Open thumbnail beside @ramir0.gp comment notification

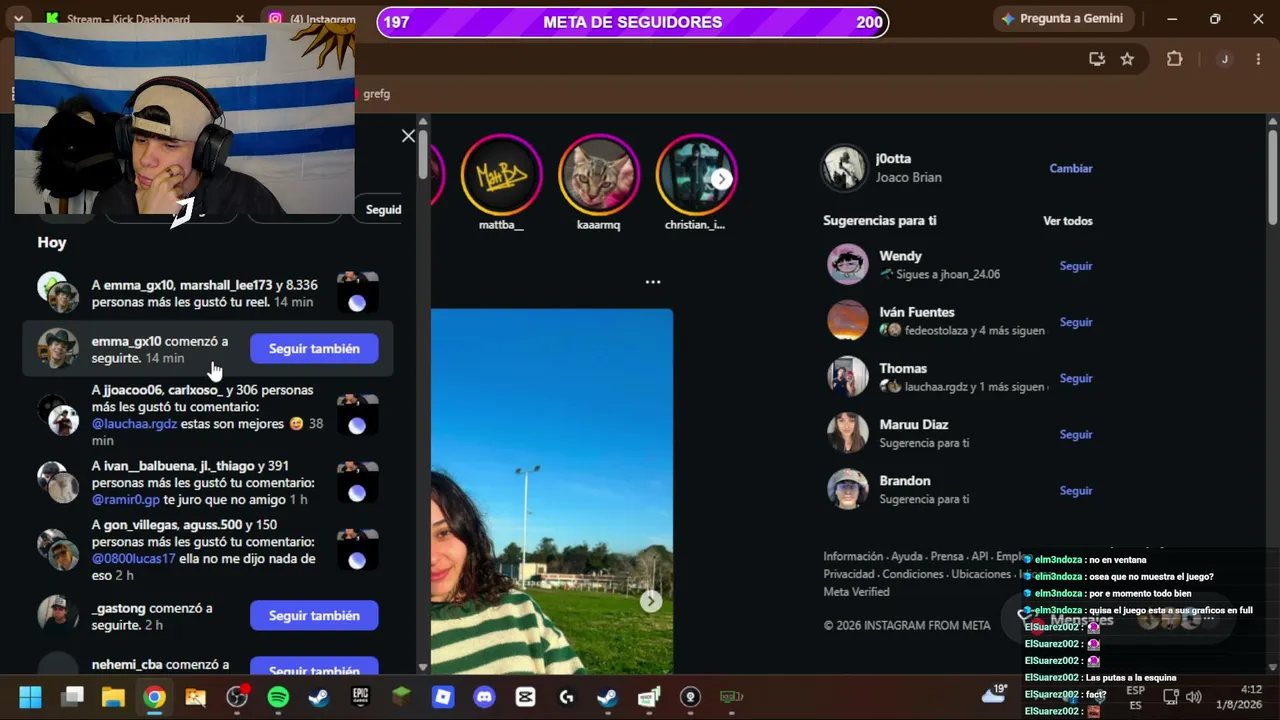[357, 483]
